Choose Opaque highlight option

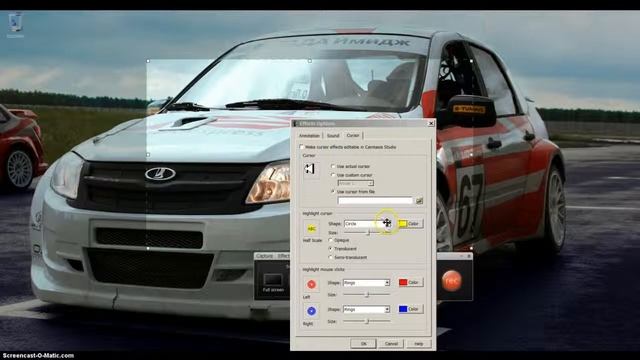(x=330, y=240)
